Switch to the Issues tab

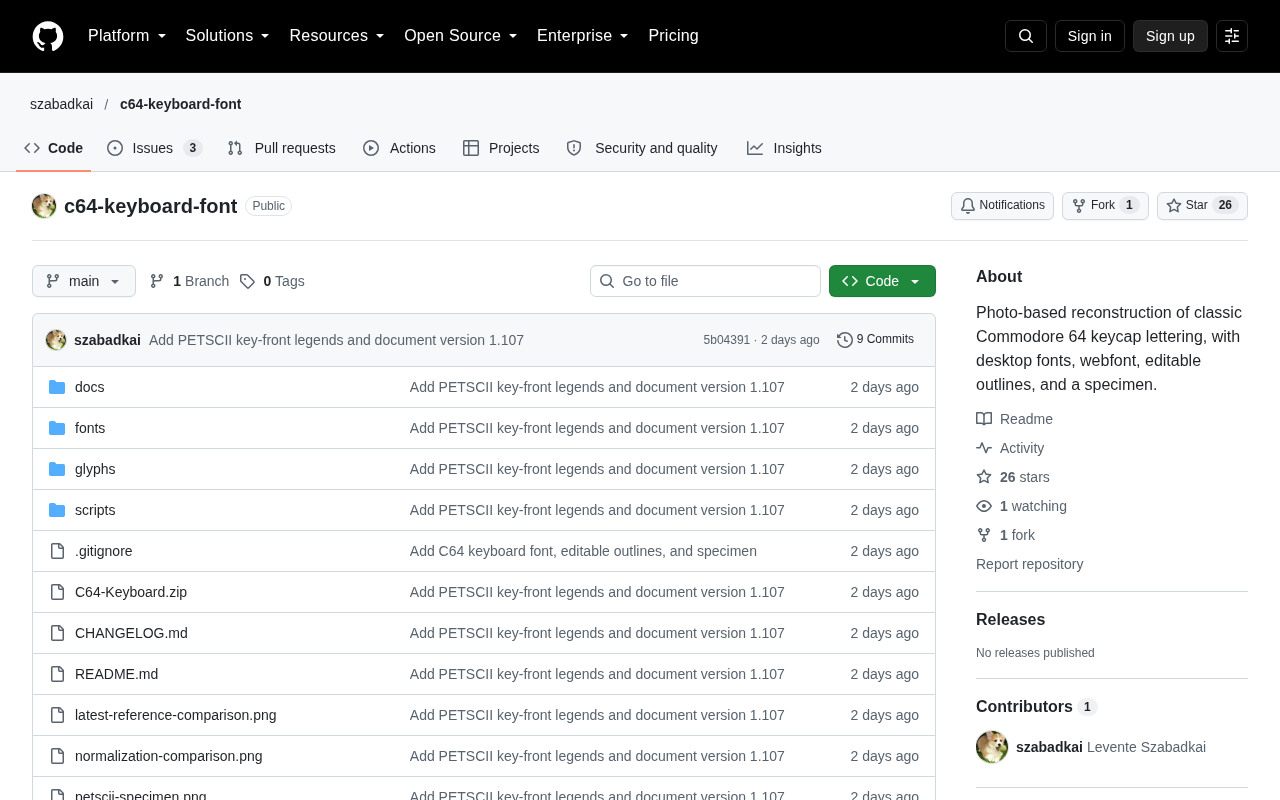click(x=155, y=148)
